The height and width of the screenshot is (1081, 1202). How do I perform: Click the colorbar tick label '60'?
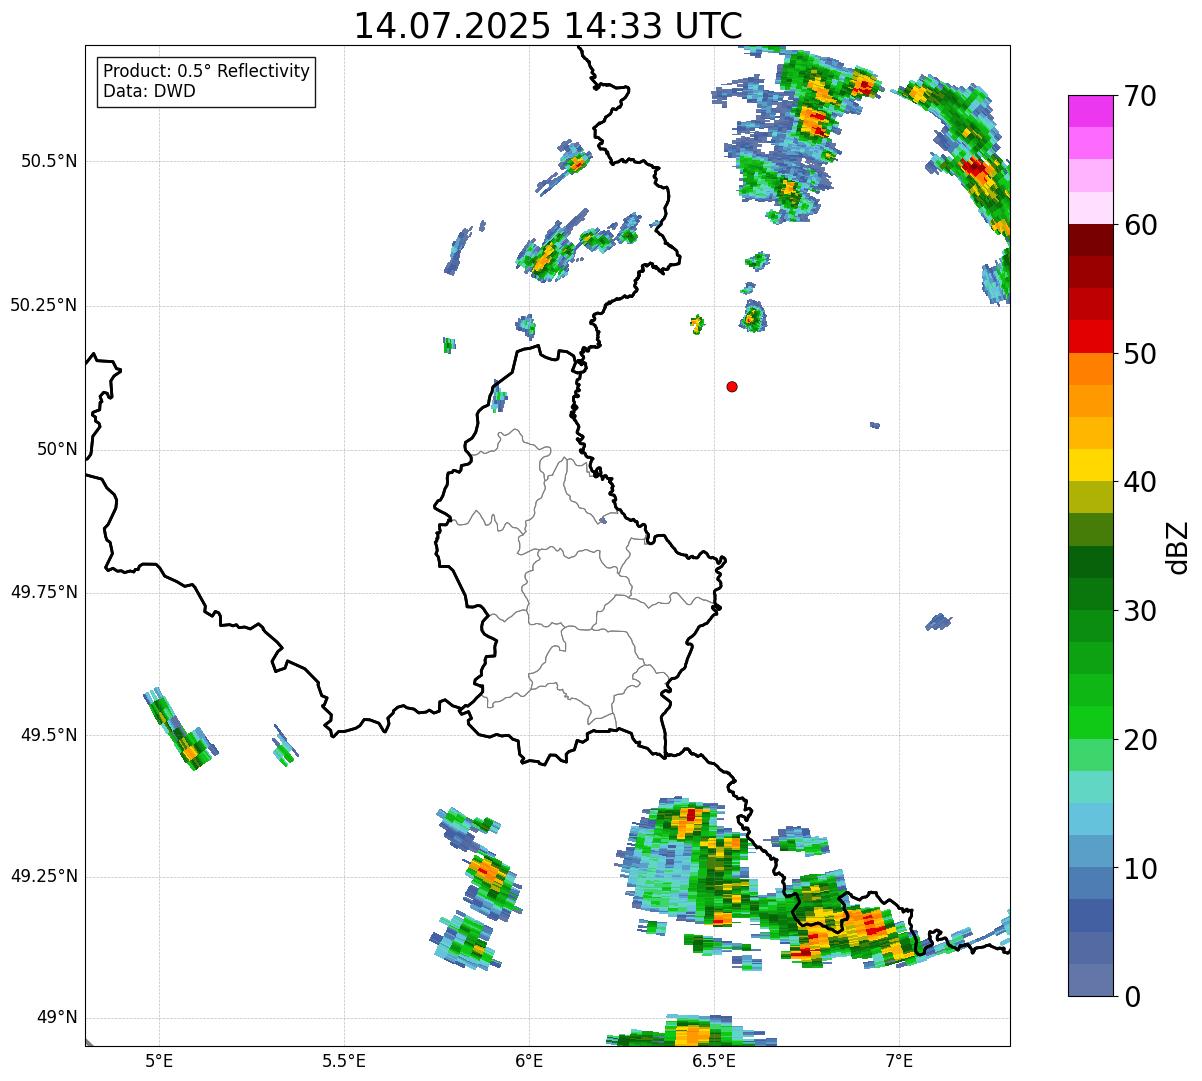1140,225
